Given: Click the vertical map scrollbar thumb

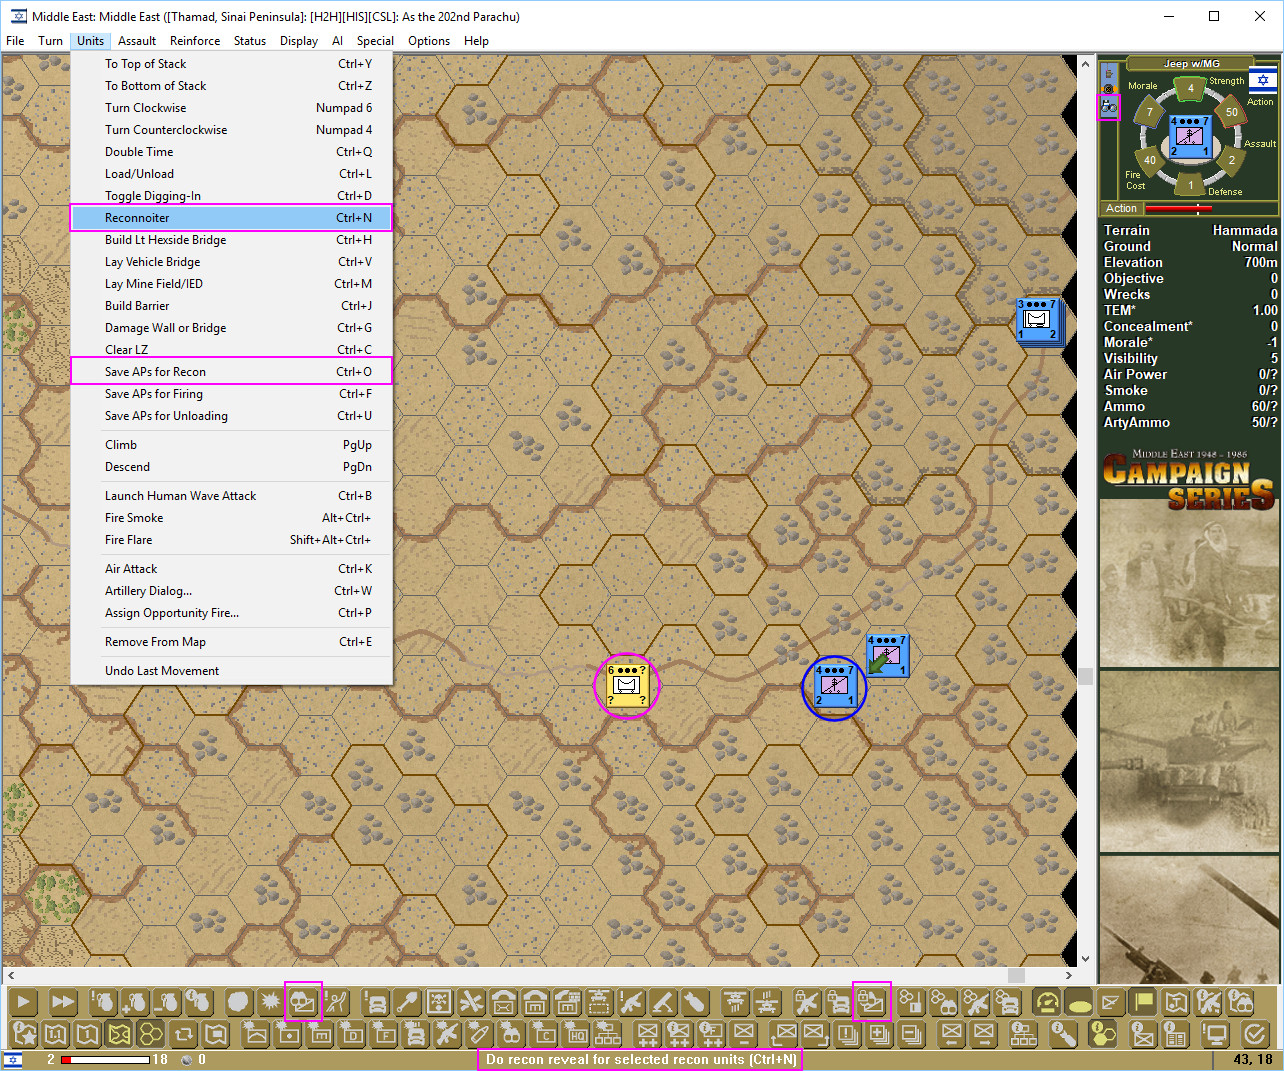Looking at the screenshot, I should (x=1085, y=676).
